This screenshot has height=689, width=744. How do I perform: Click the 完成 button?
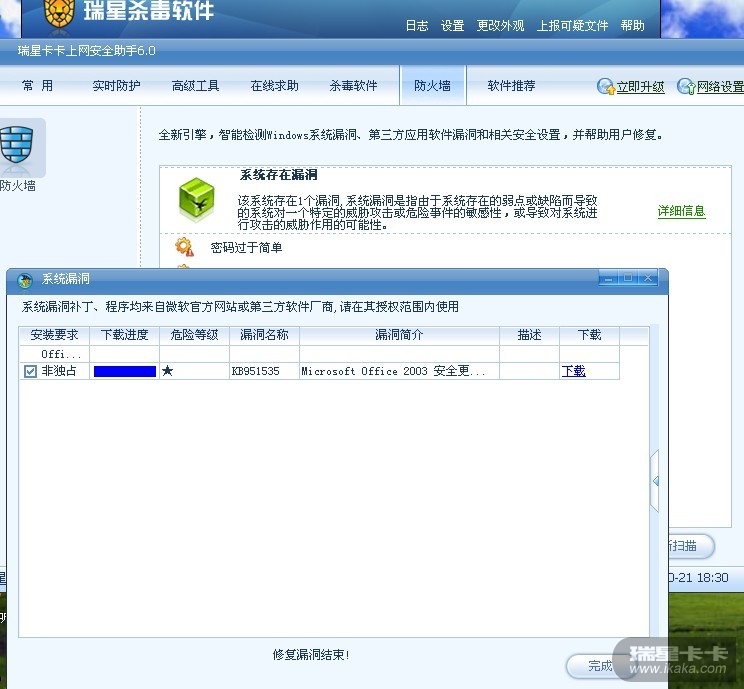click(600, 666)
